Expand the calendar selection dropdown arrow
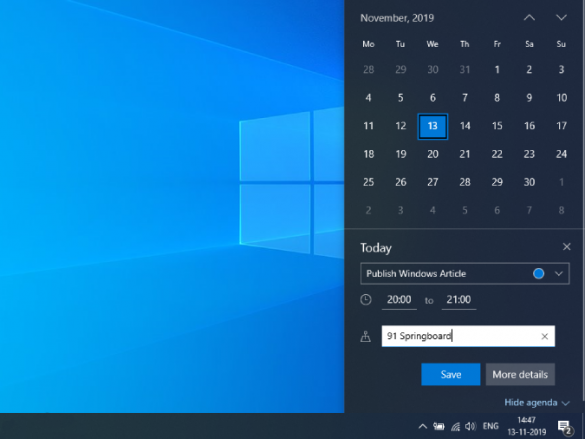Viewport: 585px width, 439px height. pyautogui.click(x=559, y=274)
